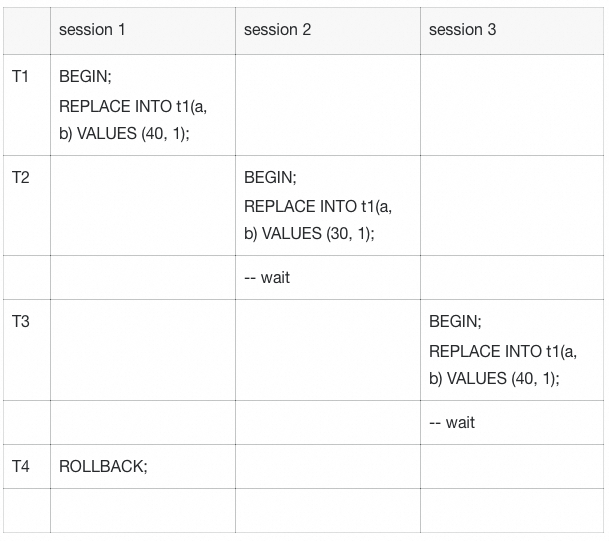Click BEGIN; in session 3 at T3
609x541 pixels.
point(455,322)
